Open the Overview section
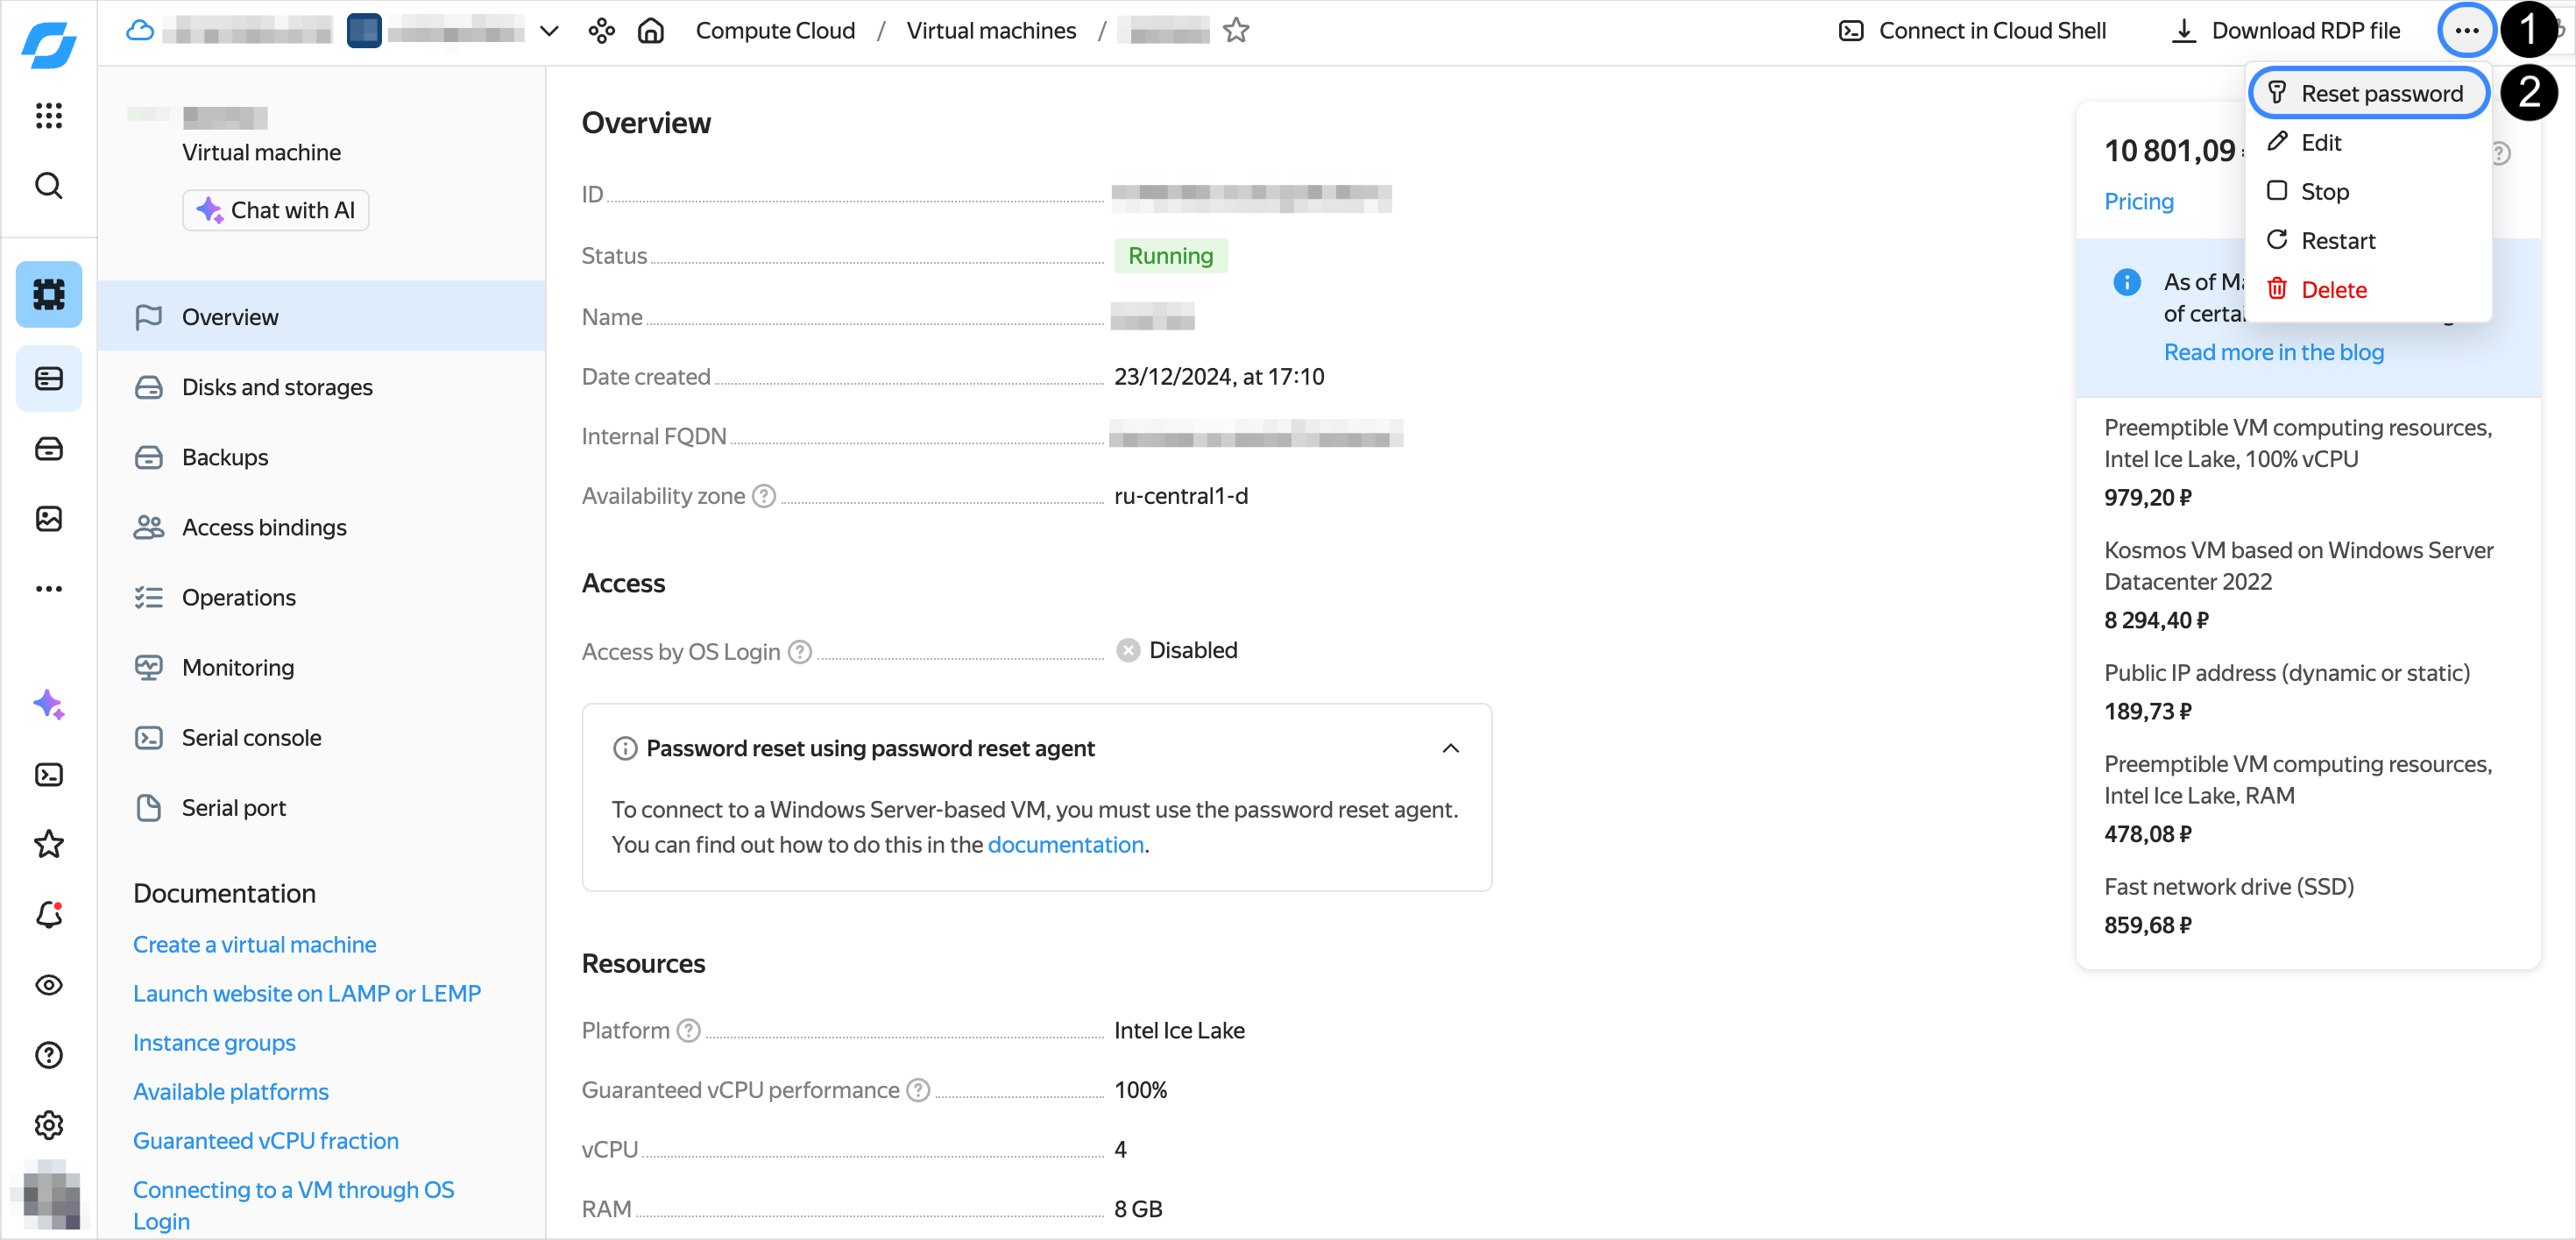Viewport: 2576px width, 1240px height. pyautogui.click(x=322, y=317)
